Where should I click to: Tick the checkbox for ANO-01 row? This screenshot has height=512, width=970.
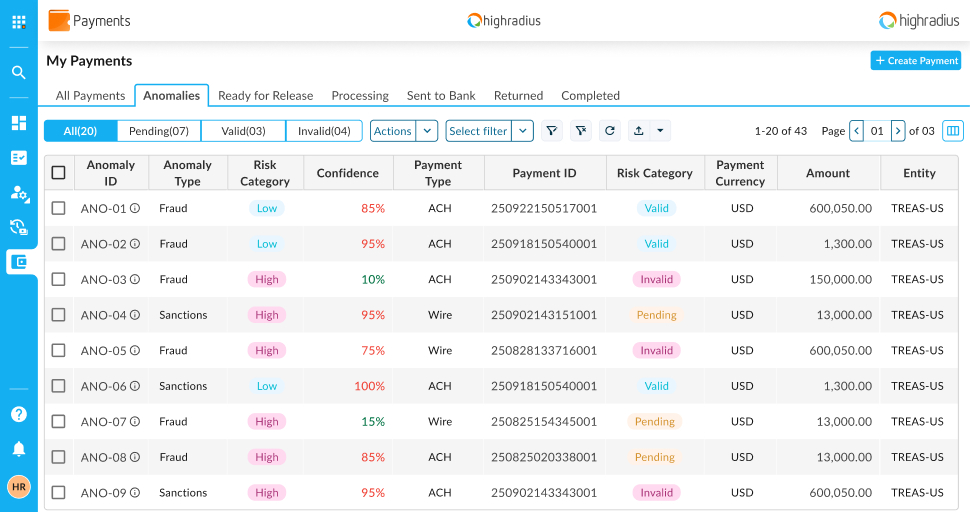(59, 208)
